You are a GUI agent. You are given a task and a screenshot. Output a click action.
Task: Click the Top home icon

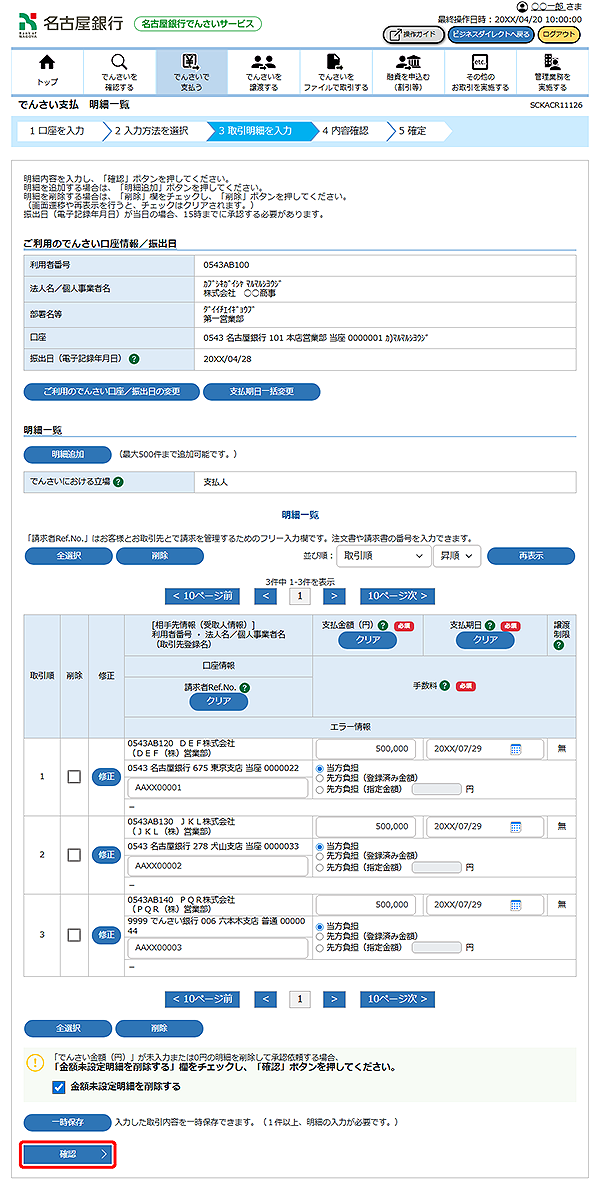point(47,64)
